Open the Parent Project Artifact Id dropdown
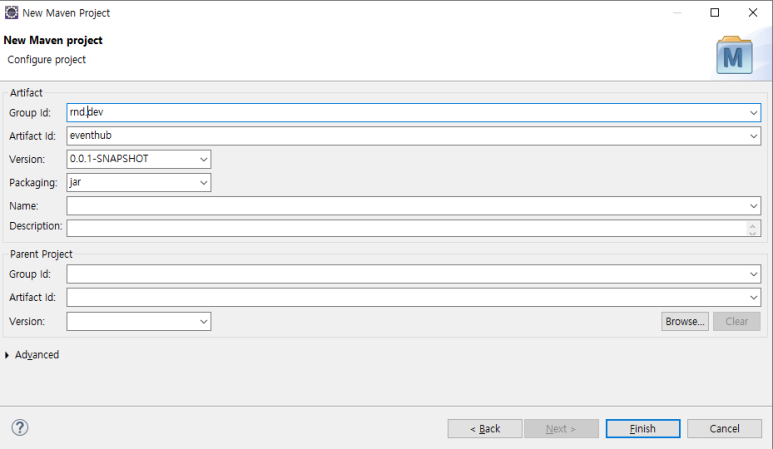Viewport: 773px width, 449px height. 753,298
